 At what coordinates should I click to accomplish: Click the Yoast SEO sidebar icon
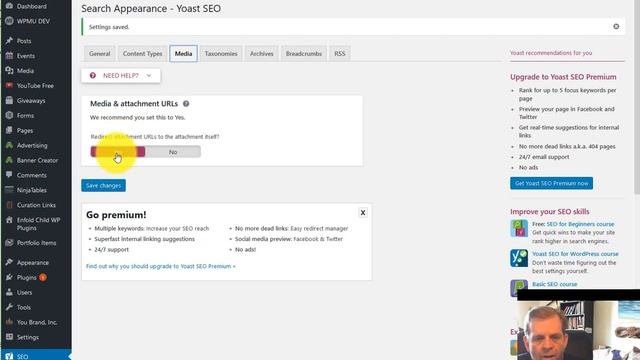tap(9, 356)
